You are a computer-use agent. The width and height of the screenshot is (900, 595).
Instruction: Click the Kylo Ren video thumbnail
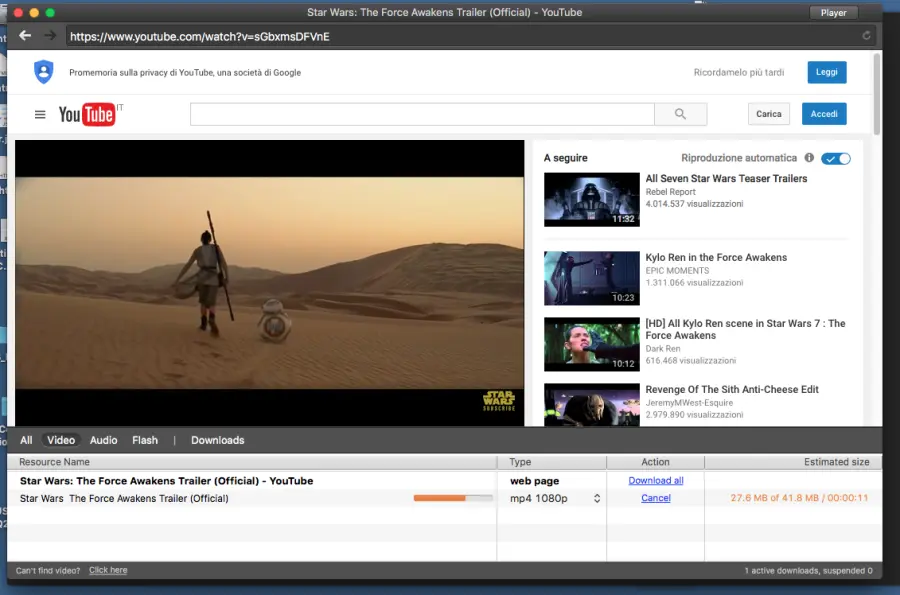click(591, 278)
